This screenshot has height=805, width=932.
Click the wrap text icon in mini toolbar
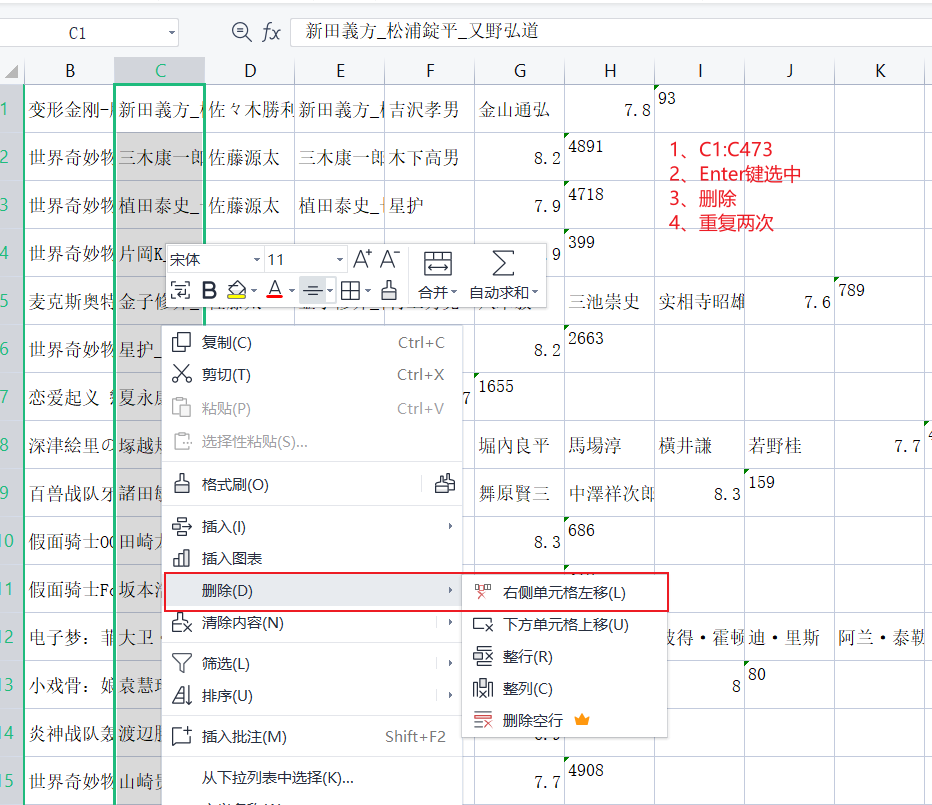[181, 290]
